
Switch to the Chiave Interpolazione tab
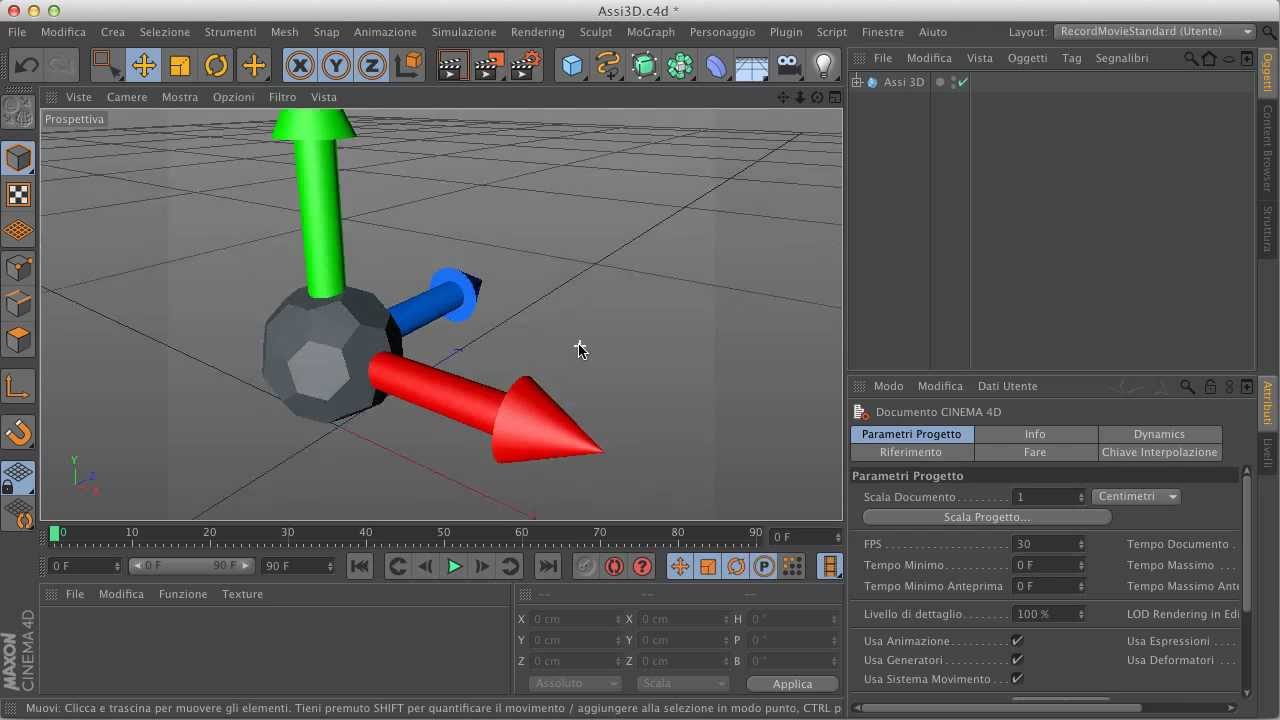1159,452
